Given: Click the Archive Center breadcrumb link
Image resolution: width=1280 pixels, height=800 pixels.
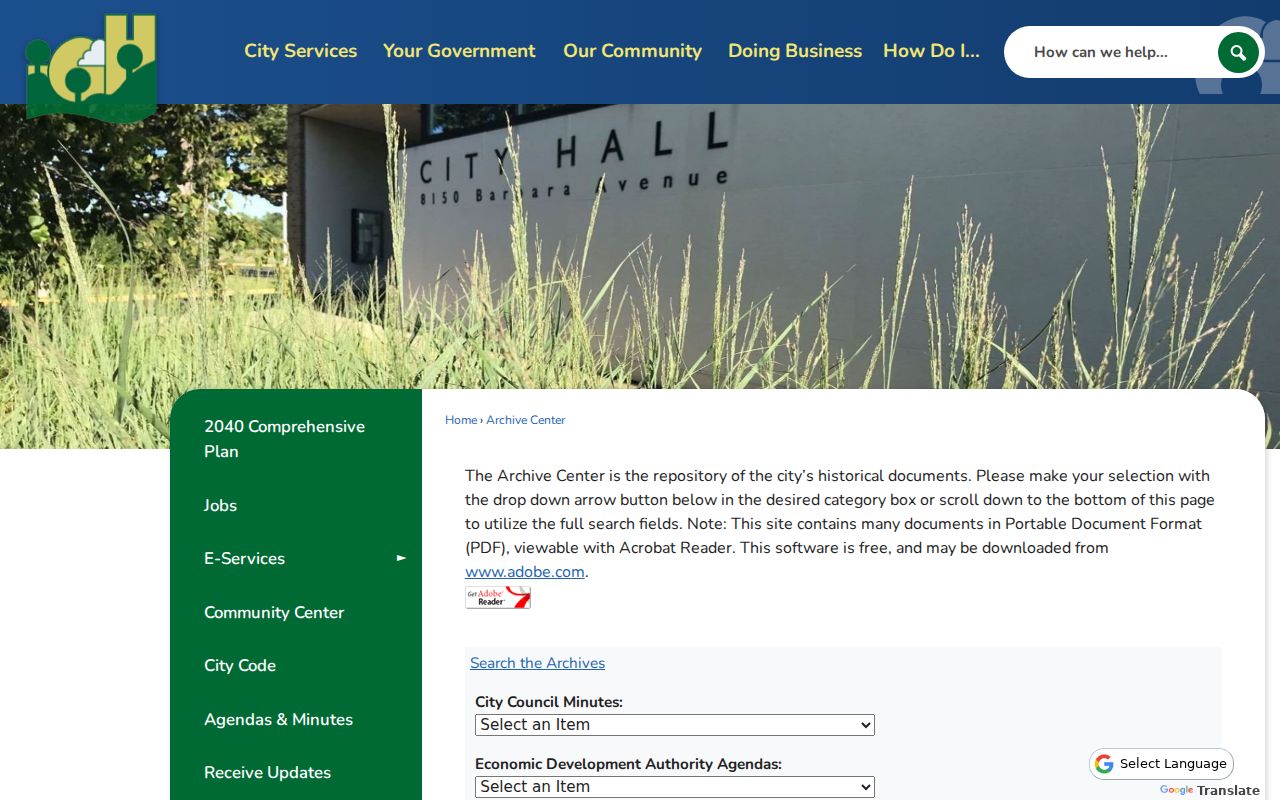Looking at the screenshot, I should 526,420.
